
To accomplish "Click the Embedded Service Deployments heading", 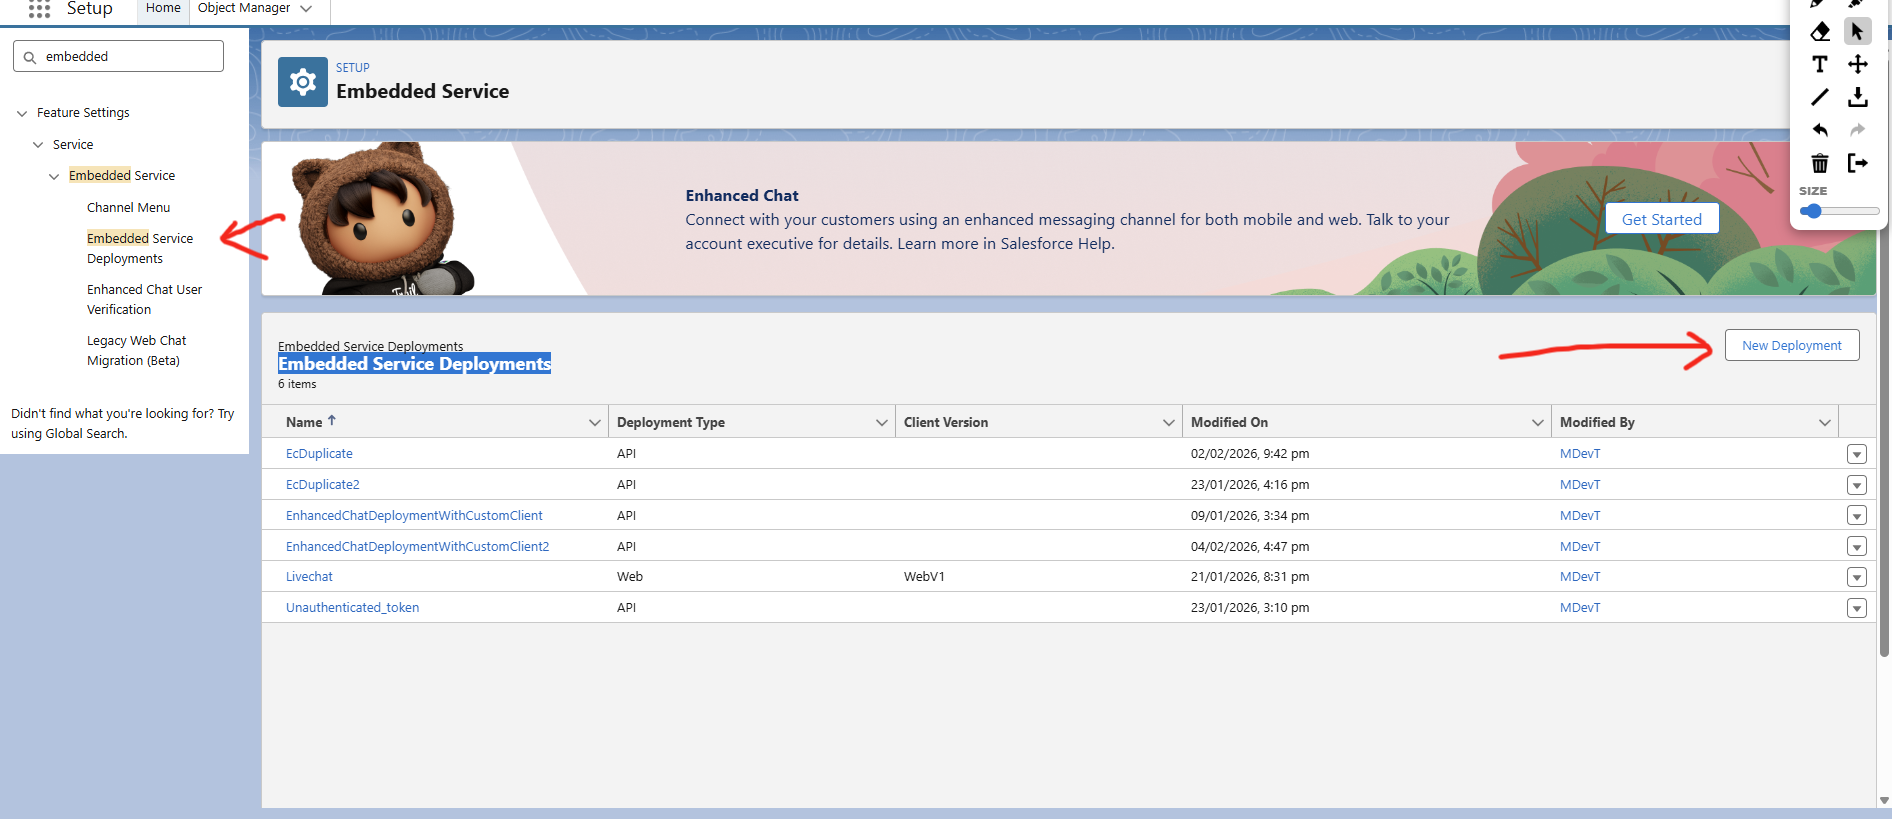I will (414, 364).
